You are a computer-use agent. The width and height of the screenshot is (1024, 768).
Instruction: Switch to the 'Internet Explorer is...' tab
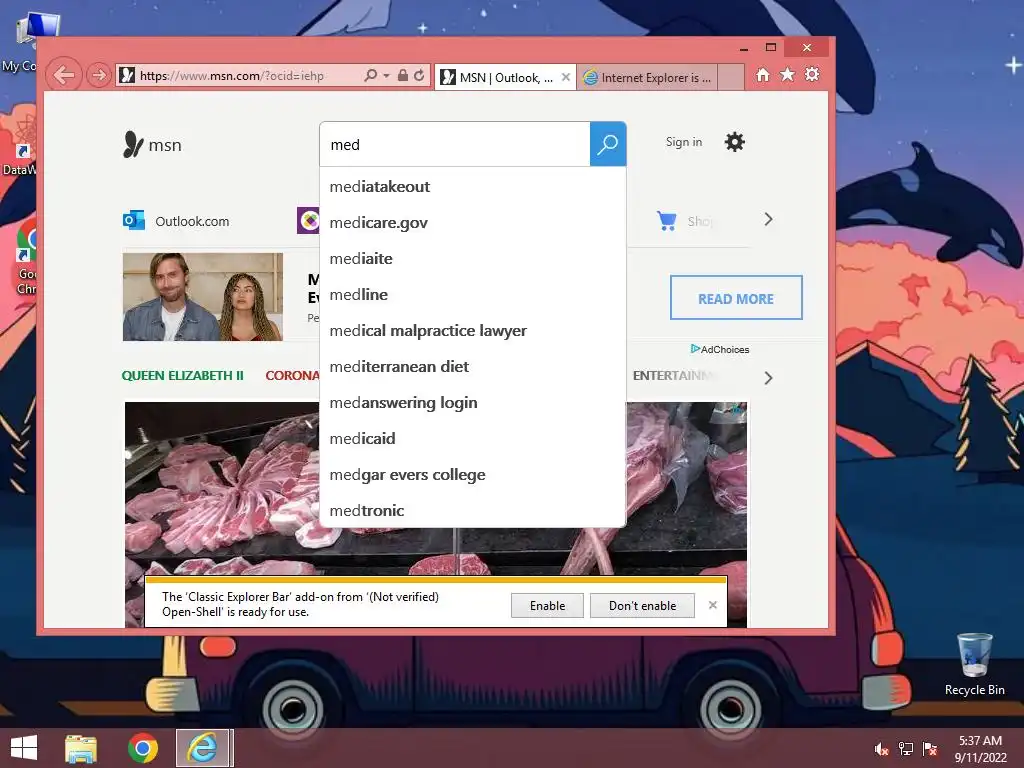[647, 78]
